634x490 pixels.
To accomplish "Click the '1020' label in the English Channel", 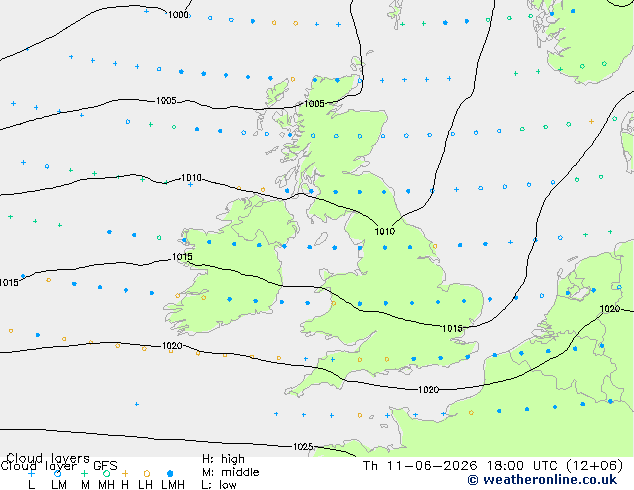I will click(428, 389).
